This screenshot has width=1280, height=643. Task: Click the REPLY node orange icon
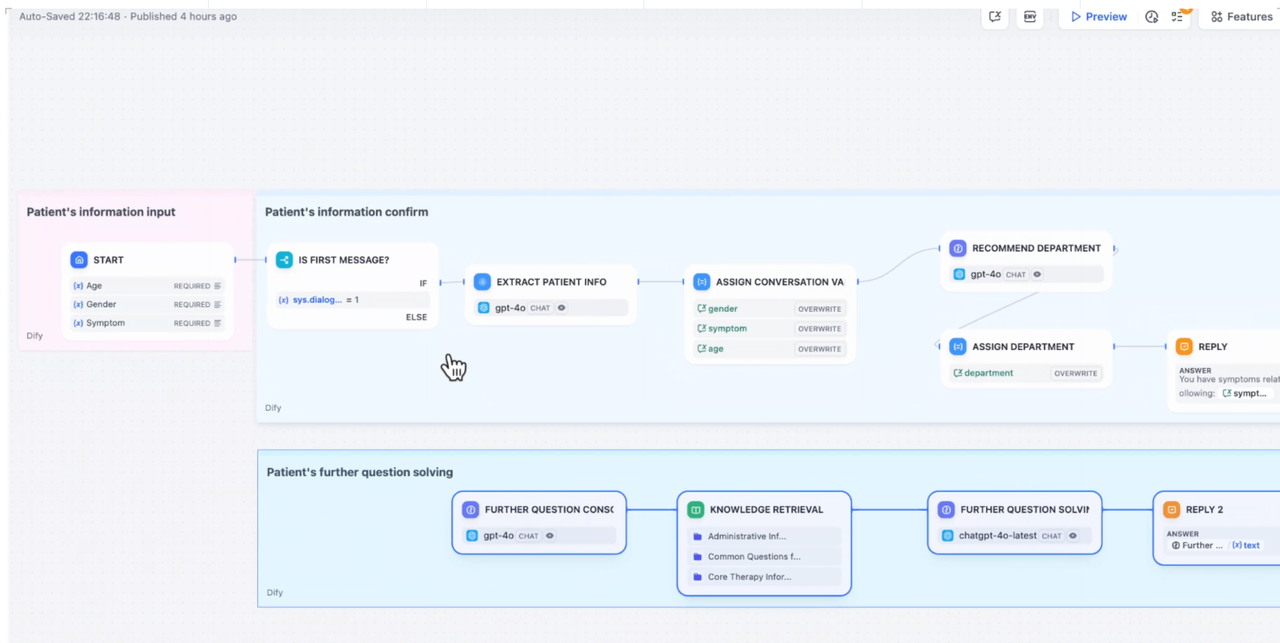click(1184, 347)
